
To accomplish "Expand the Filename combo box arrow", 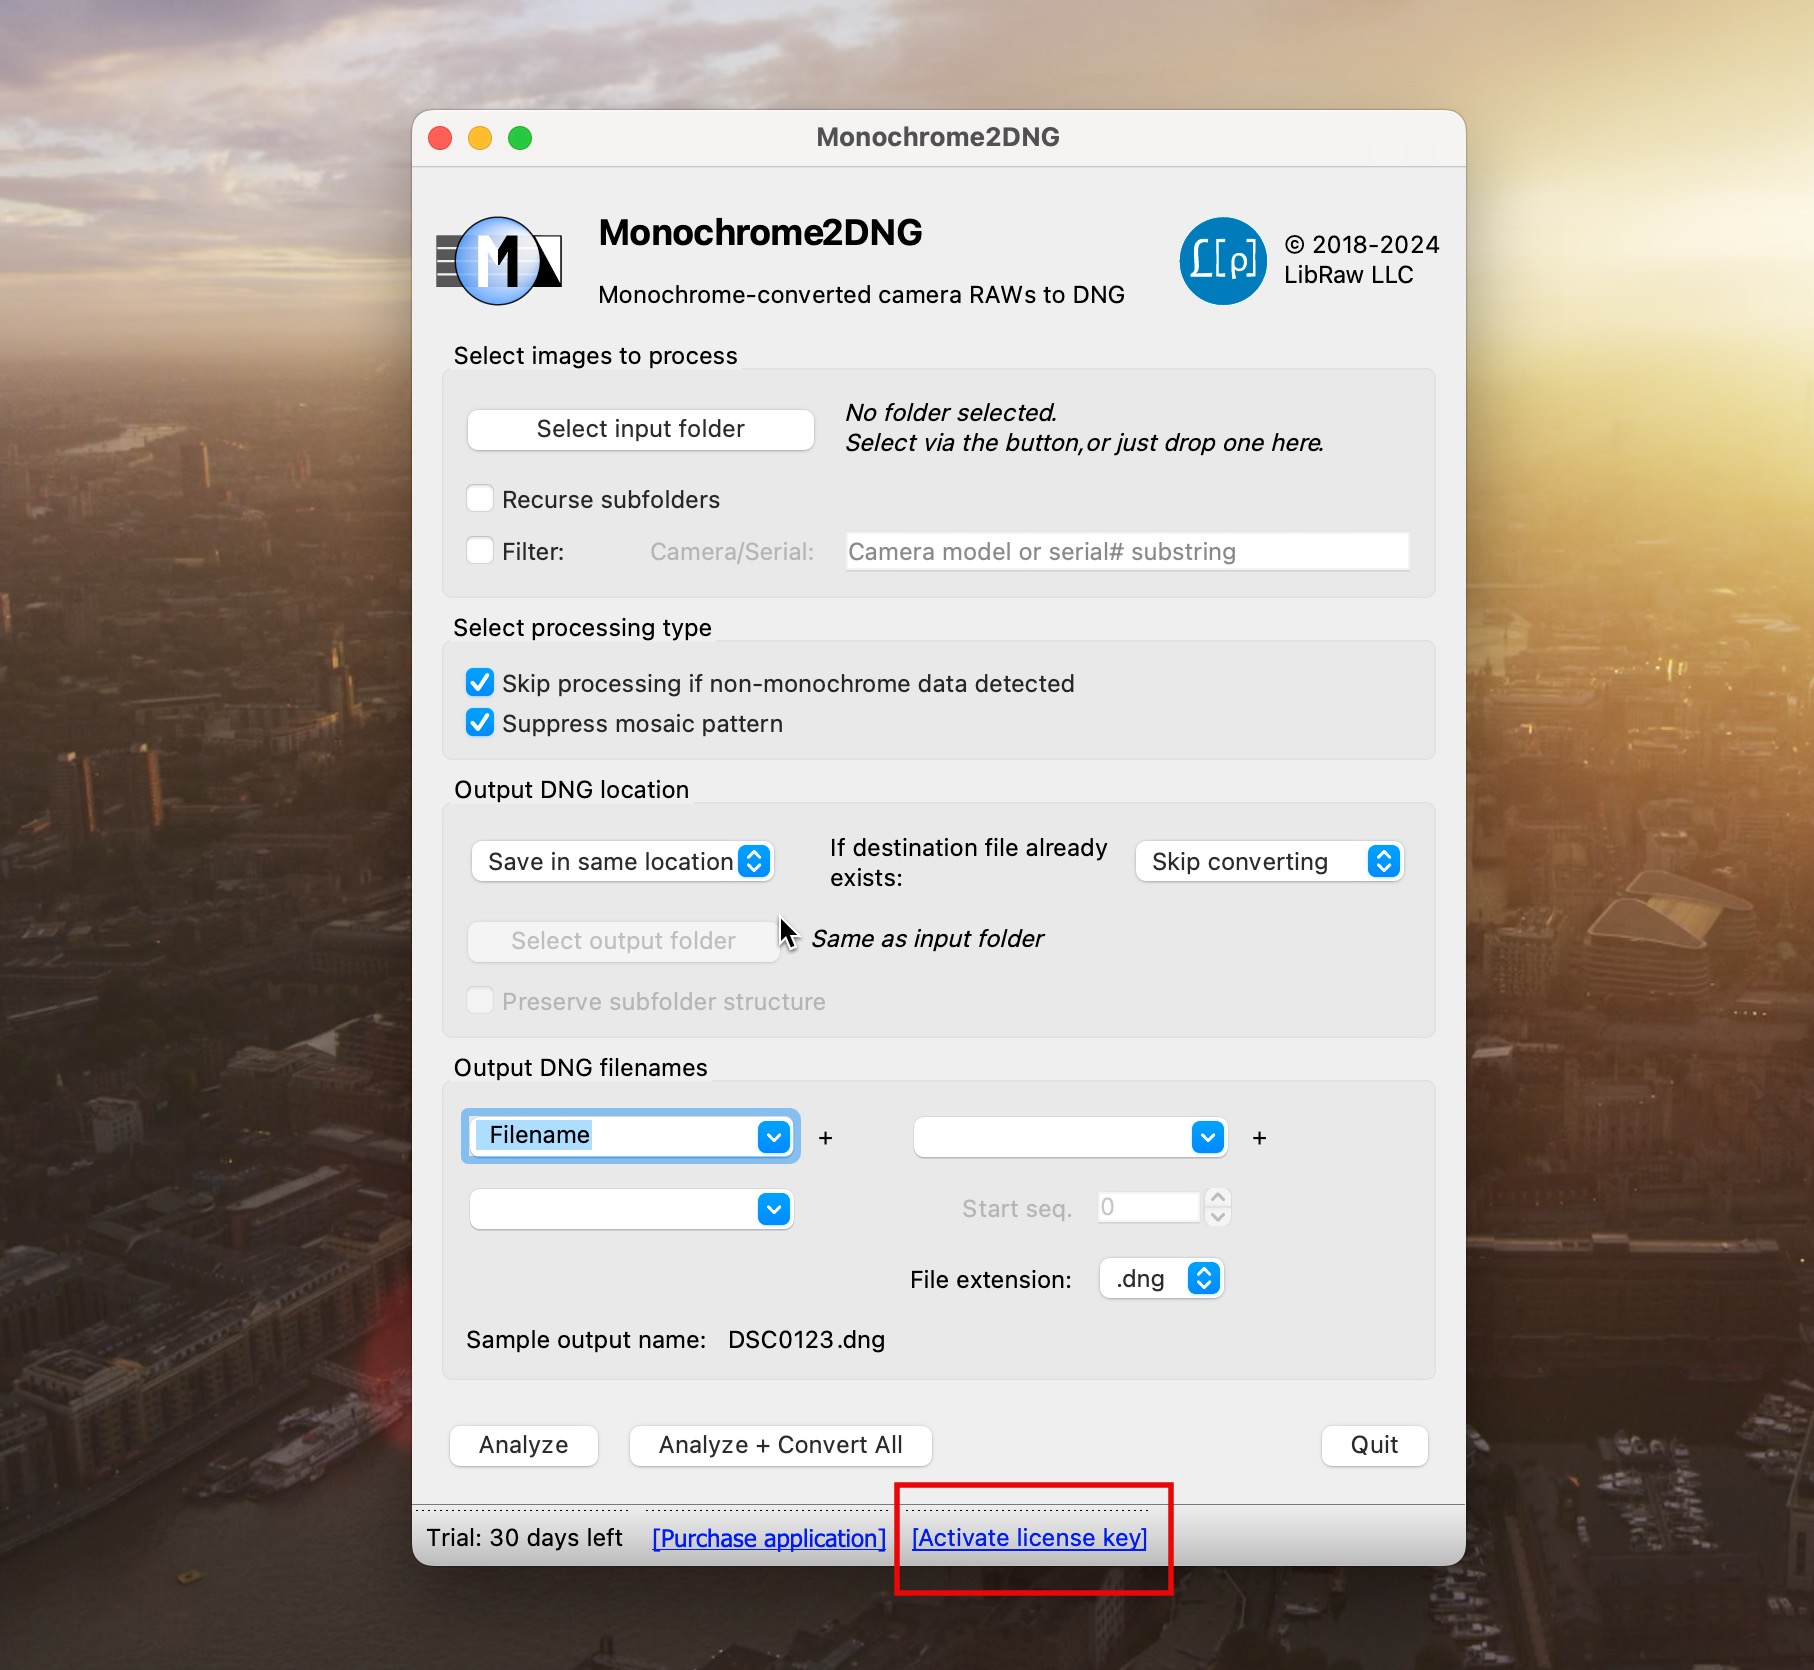I will [x=773, y=1137].
